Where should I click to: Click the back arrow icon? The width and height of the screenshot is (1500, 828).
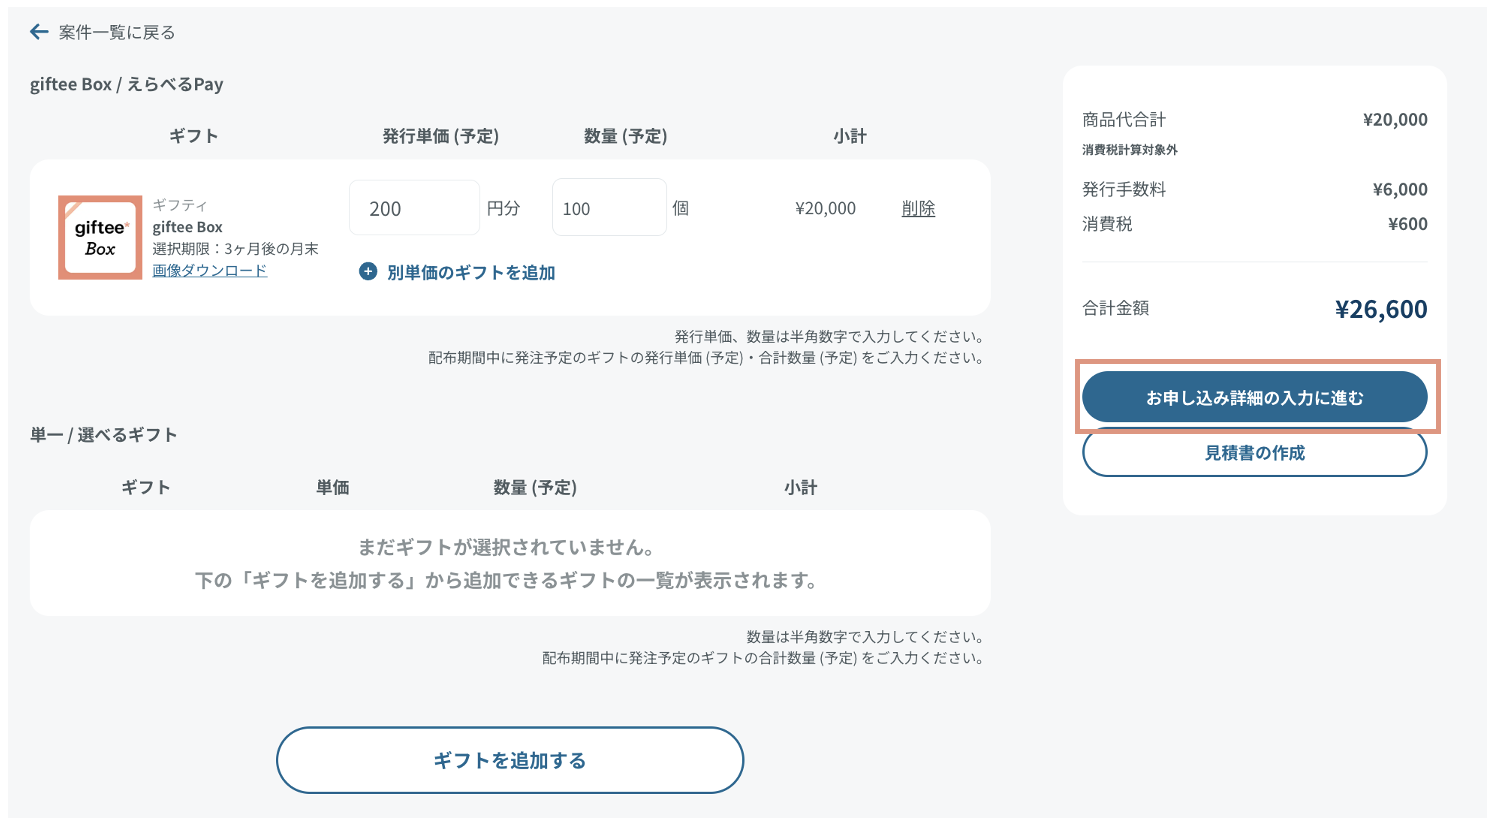[x=39, y=32]
